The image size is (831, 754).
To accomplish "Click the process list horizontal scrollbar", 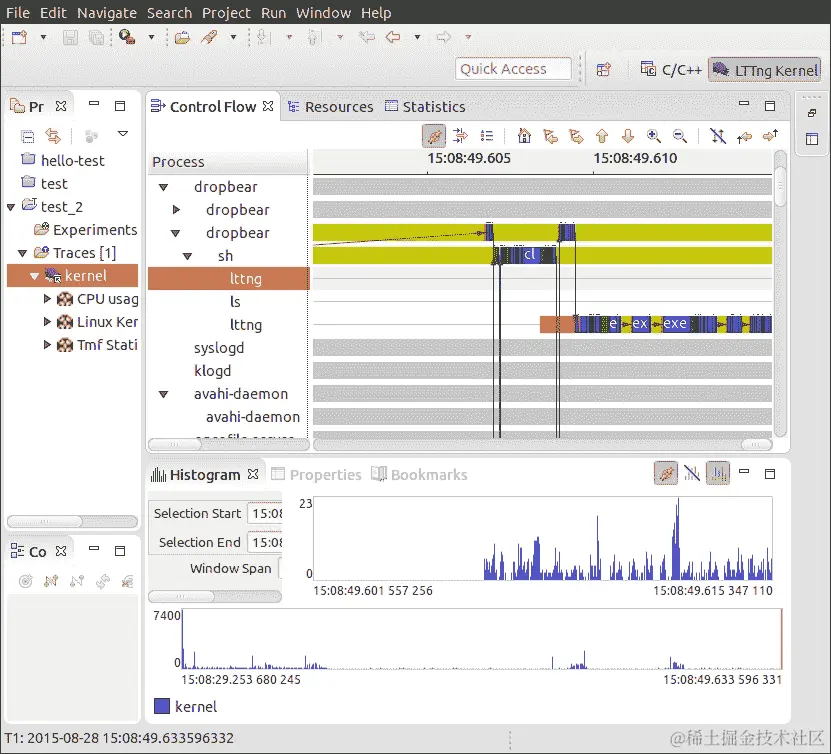I will coord(228,444).
